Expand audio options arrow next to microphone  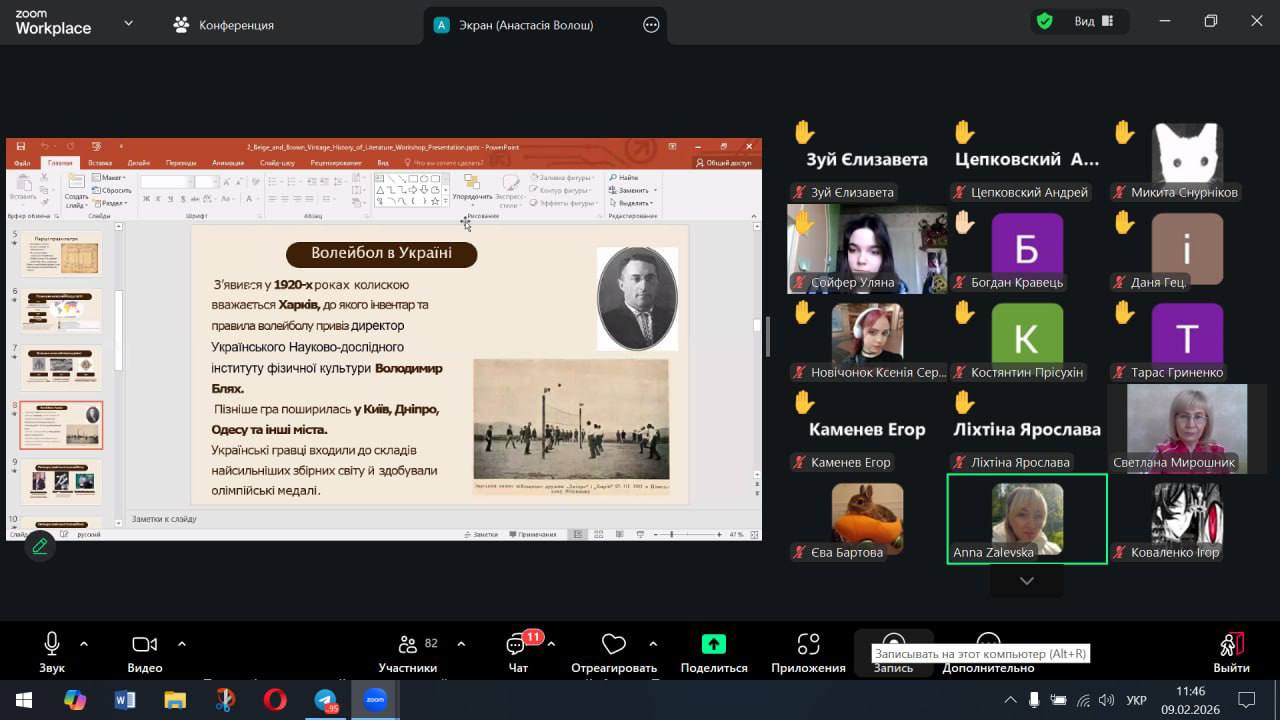84,644
